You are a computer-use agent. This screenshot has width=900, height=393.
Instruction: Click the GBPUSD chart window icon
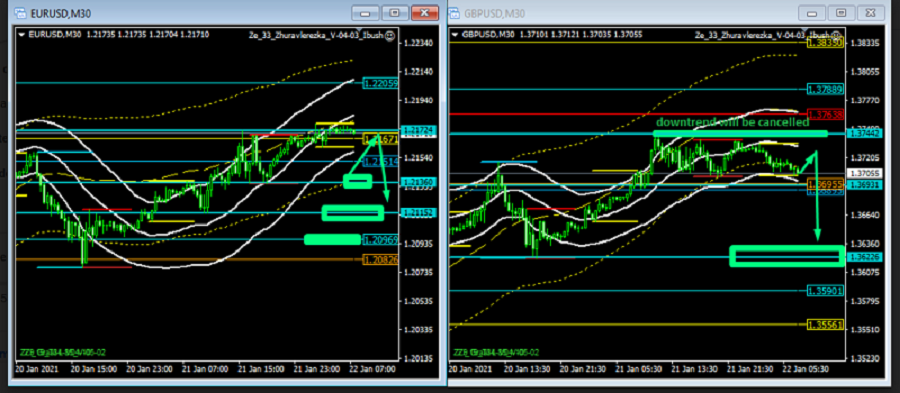pyautogui.click(x=454, y=13)
